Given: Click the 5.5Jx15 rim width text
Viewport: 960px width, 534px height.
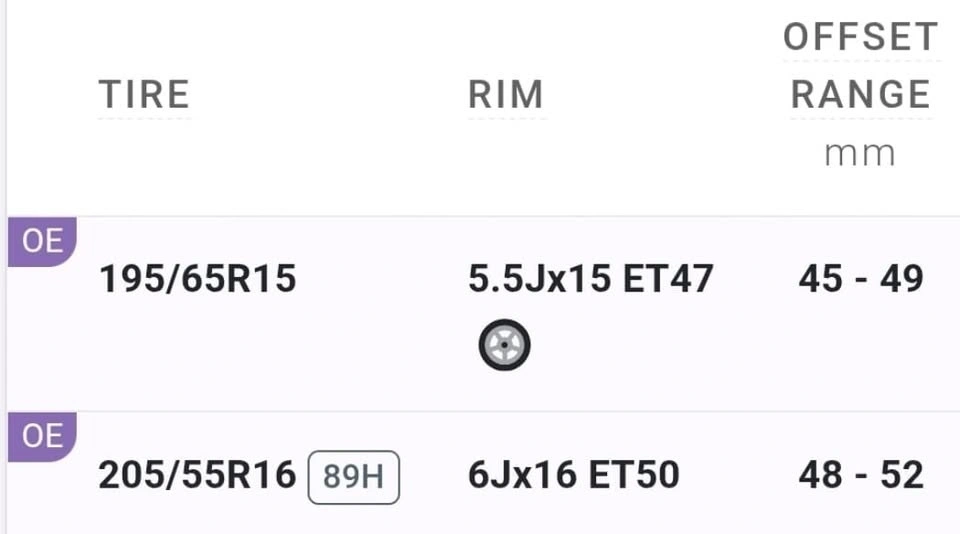Looking at the screenshot, I should click(x=539, y=279).
